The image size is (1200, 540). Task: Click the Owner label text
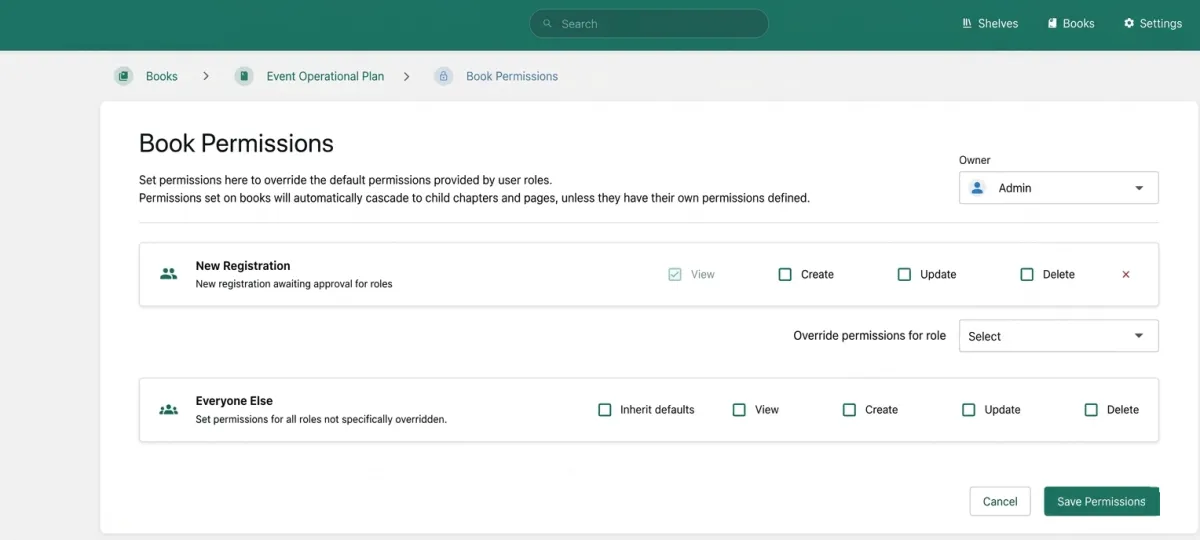tap(974, 160)
